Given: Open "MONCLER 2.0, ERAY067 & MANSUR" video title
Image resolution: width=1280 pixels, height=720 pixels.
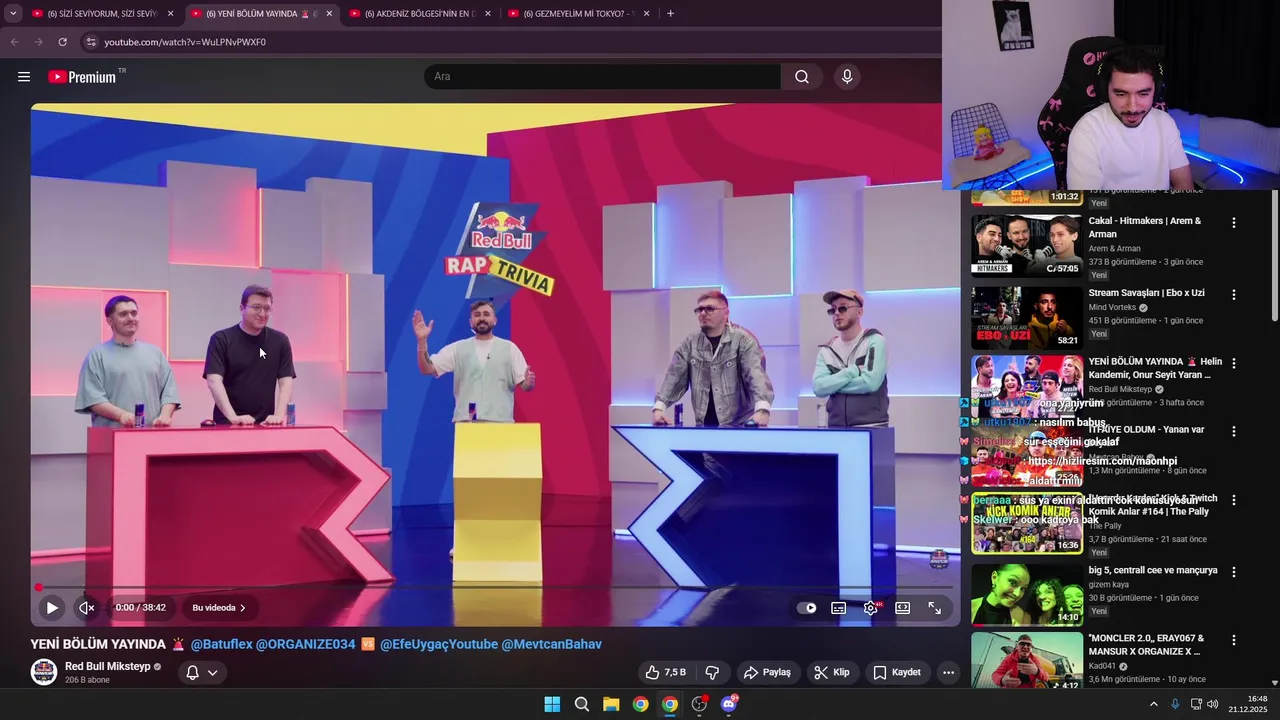Looking at the screenshot, I should (x=1146, y=645).
